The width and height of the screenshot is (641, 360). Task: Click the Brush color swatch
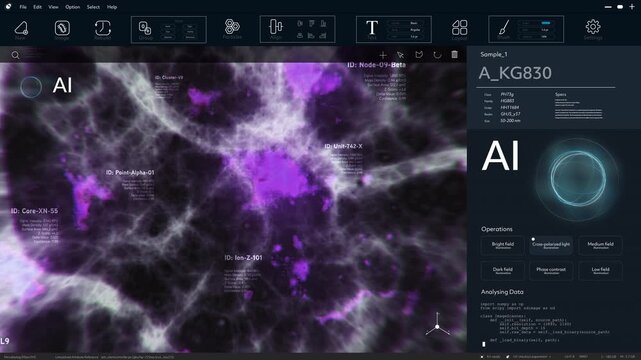tap(546, 23)
